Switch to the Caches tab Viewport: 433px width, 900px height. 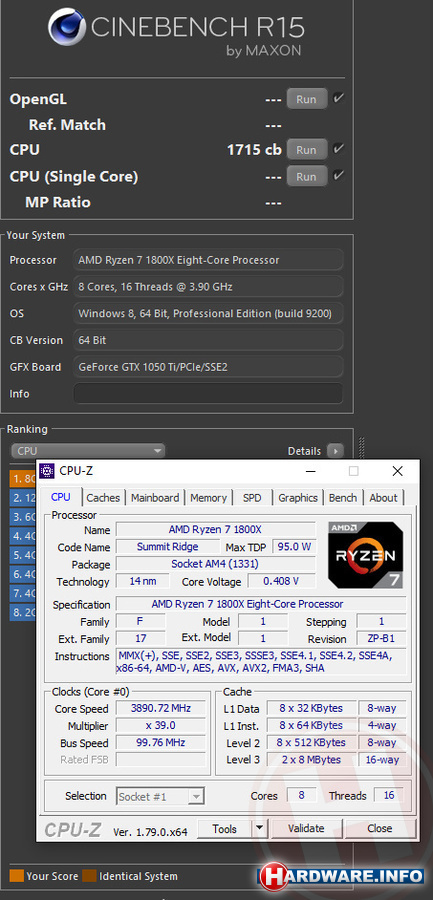103,498
